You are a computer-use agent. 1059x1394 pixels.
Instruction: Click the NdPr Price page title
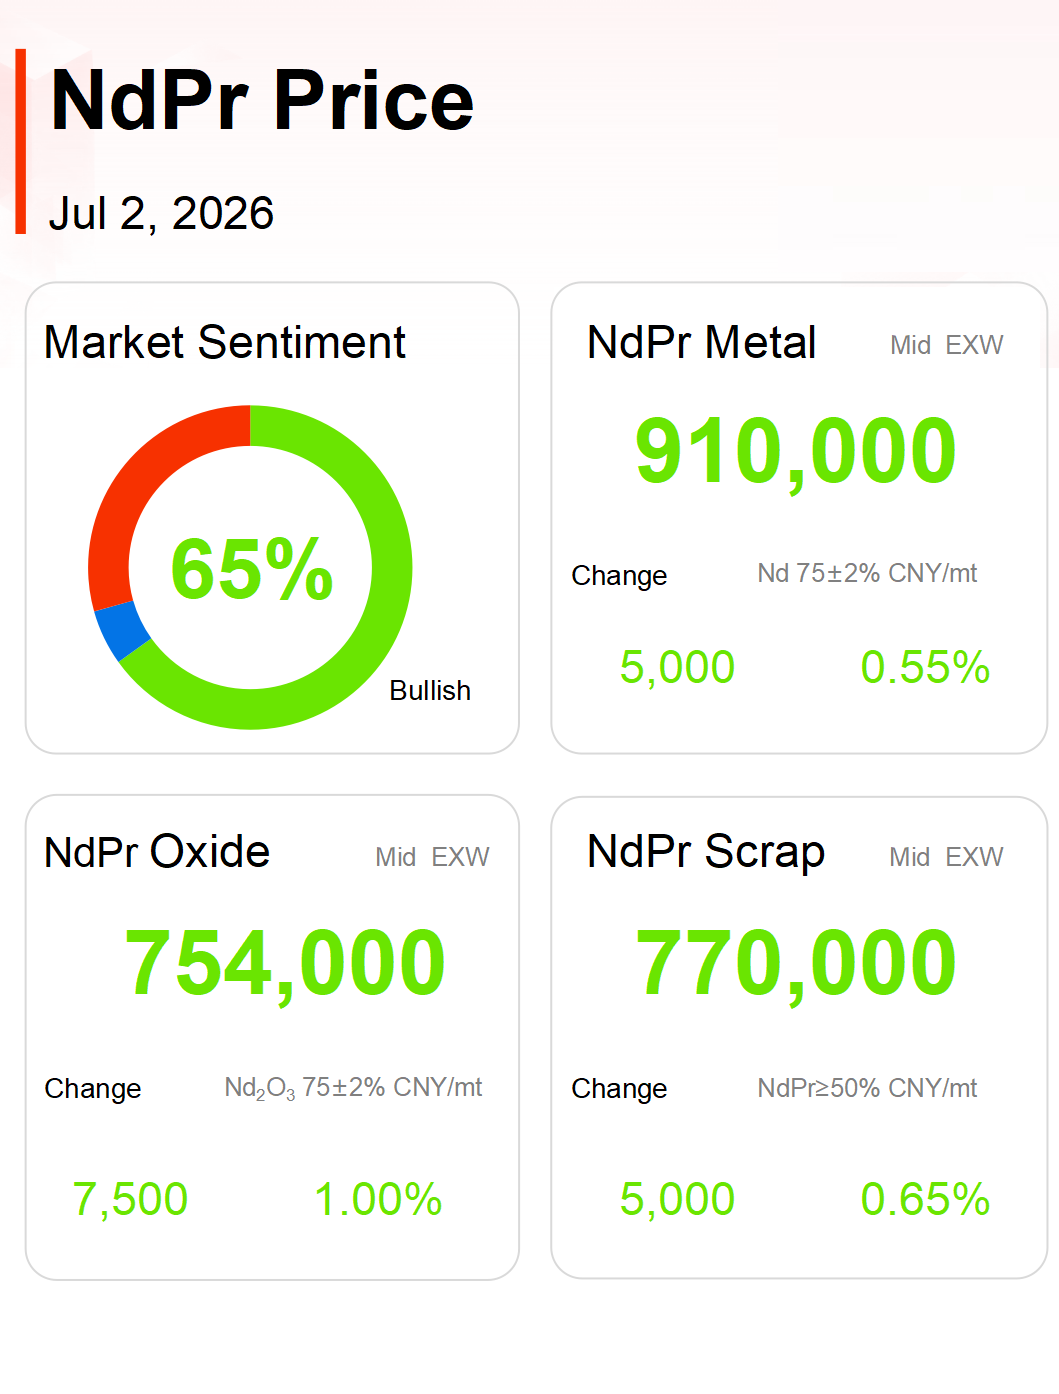click(262, 100)
